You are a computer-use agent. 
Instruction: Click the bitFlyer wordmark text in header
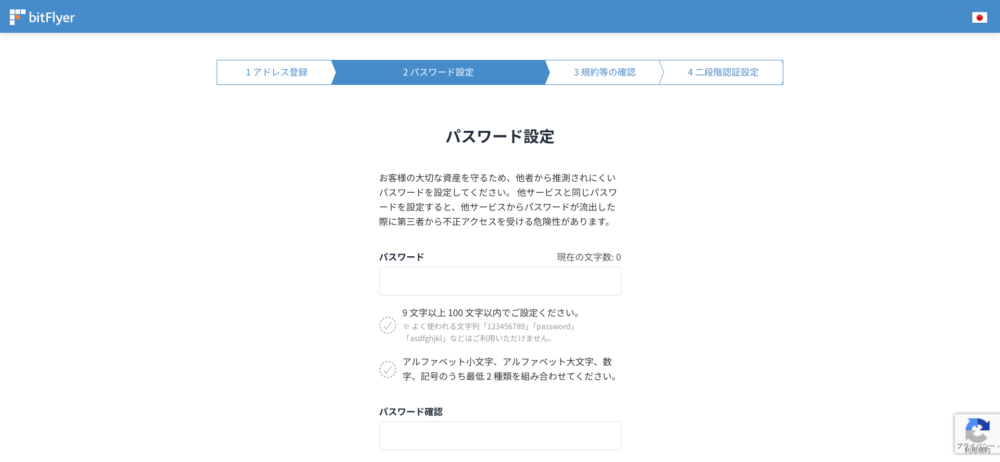tap(52, 17)
